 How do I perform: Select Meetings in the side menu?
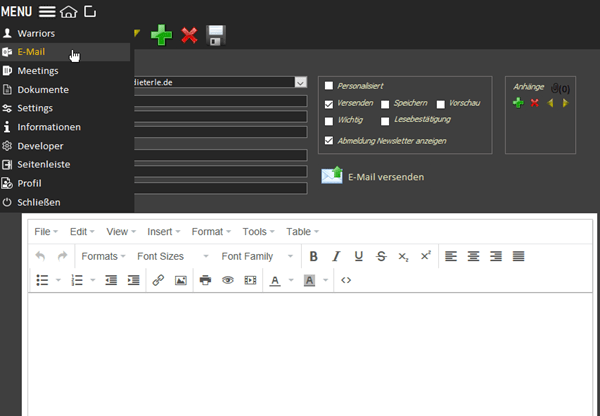(38, 71)
